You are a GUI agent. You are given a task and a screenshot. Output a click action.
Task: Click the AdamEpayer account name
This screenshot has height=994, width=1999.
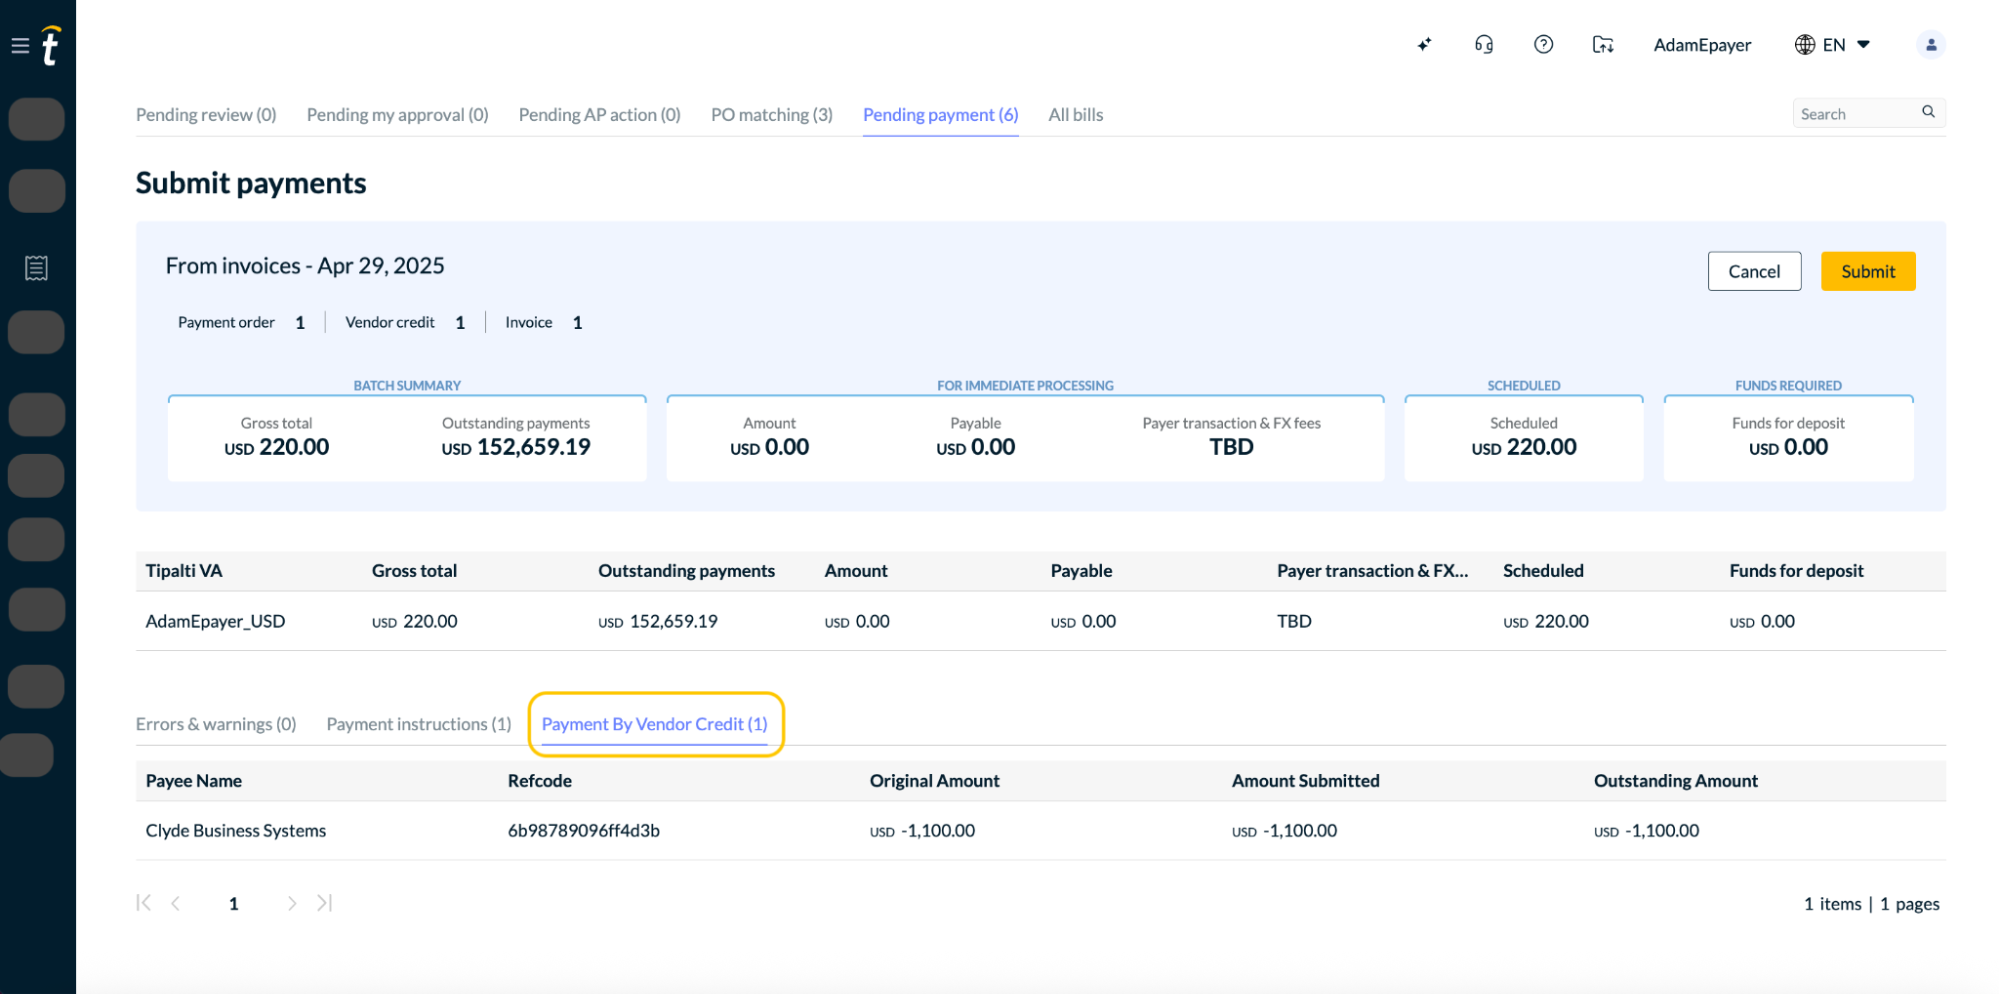pos(1702,45)
